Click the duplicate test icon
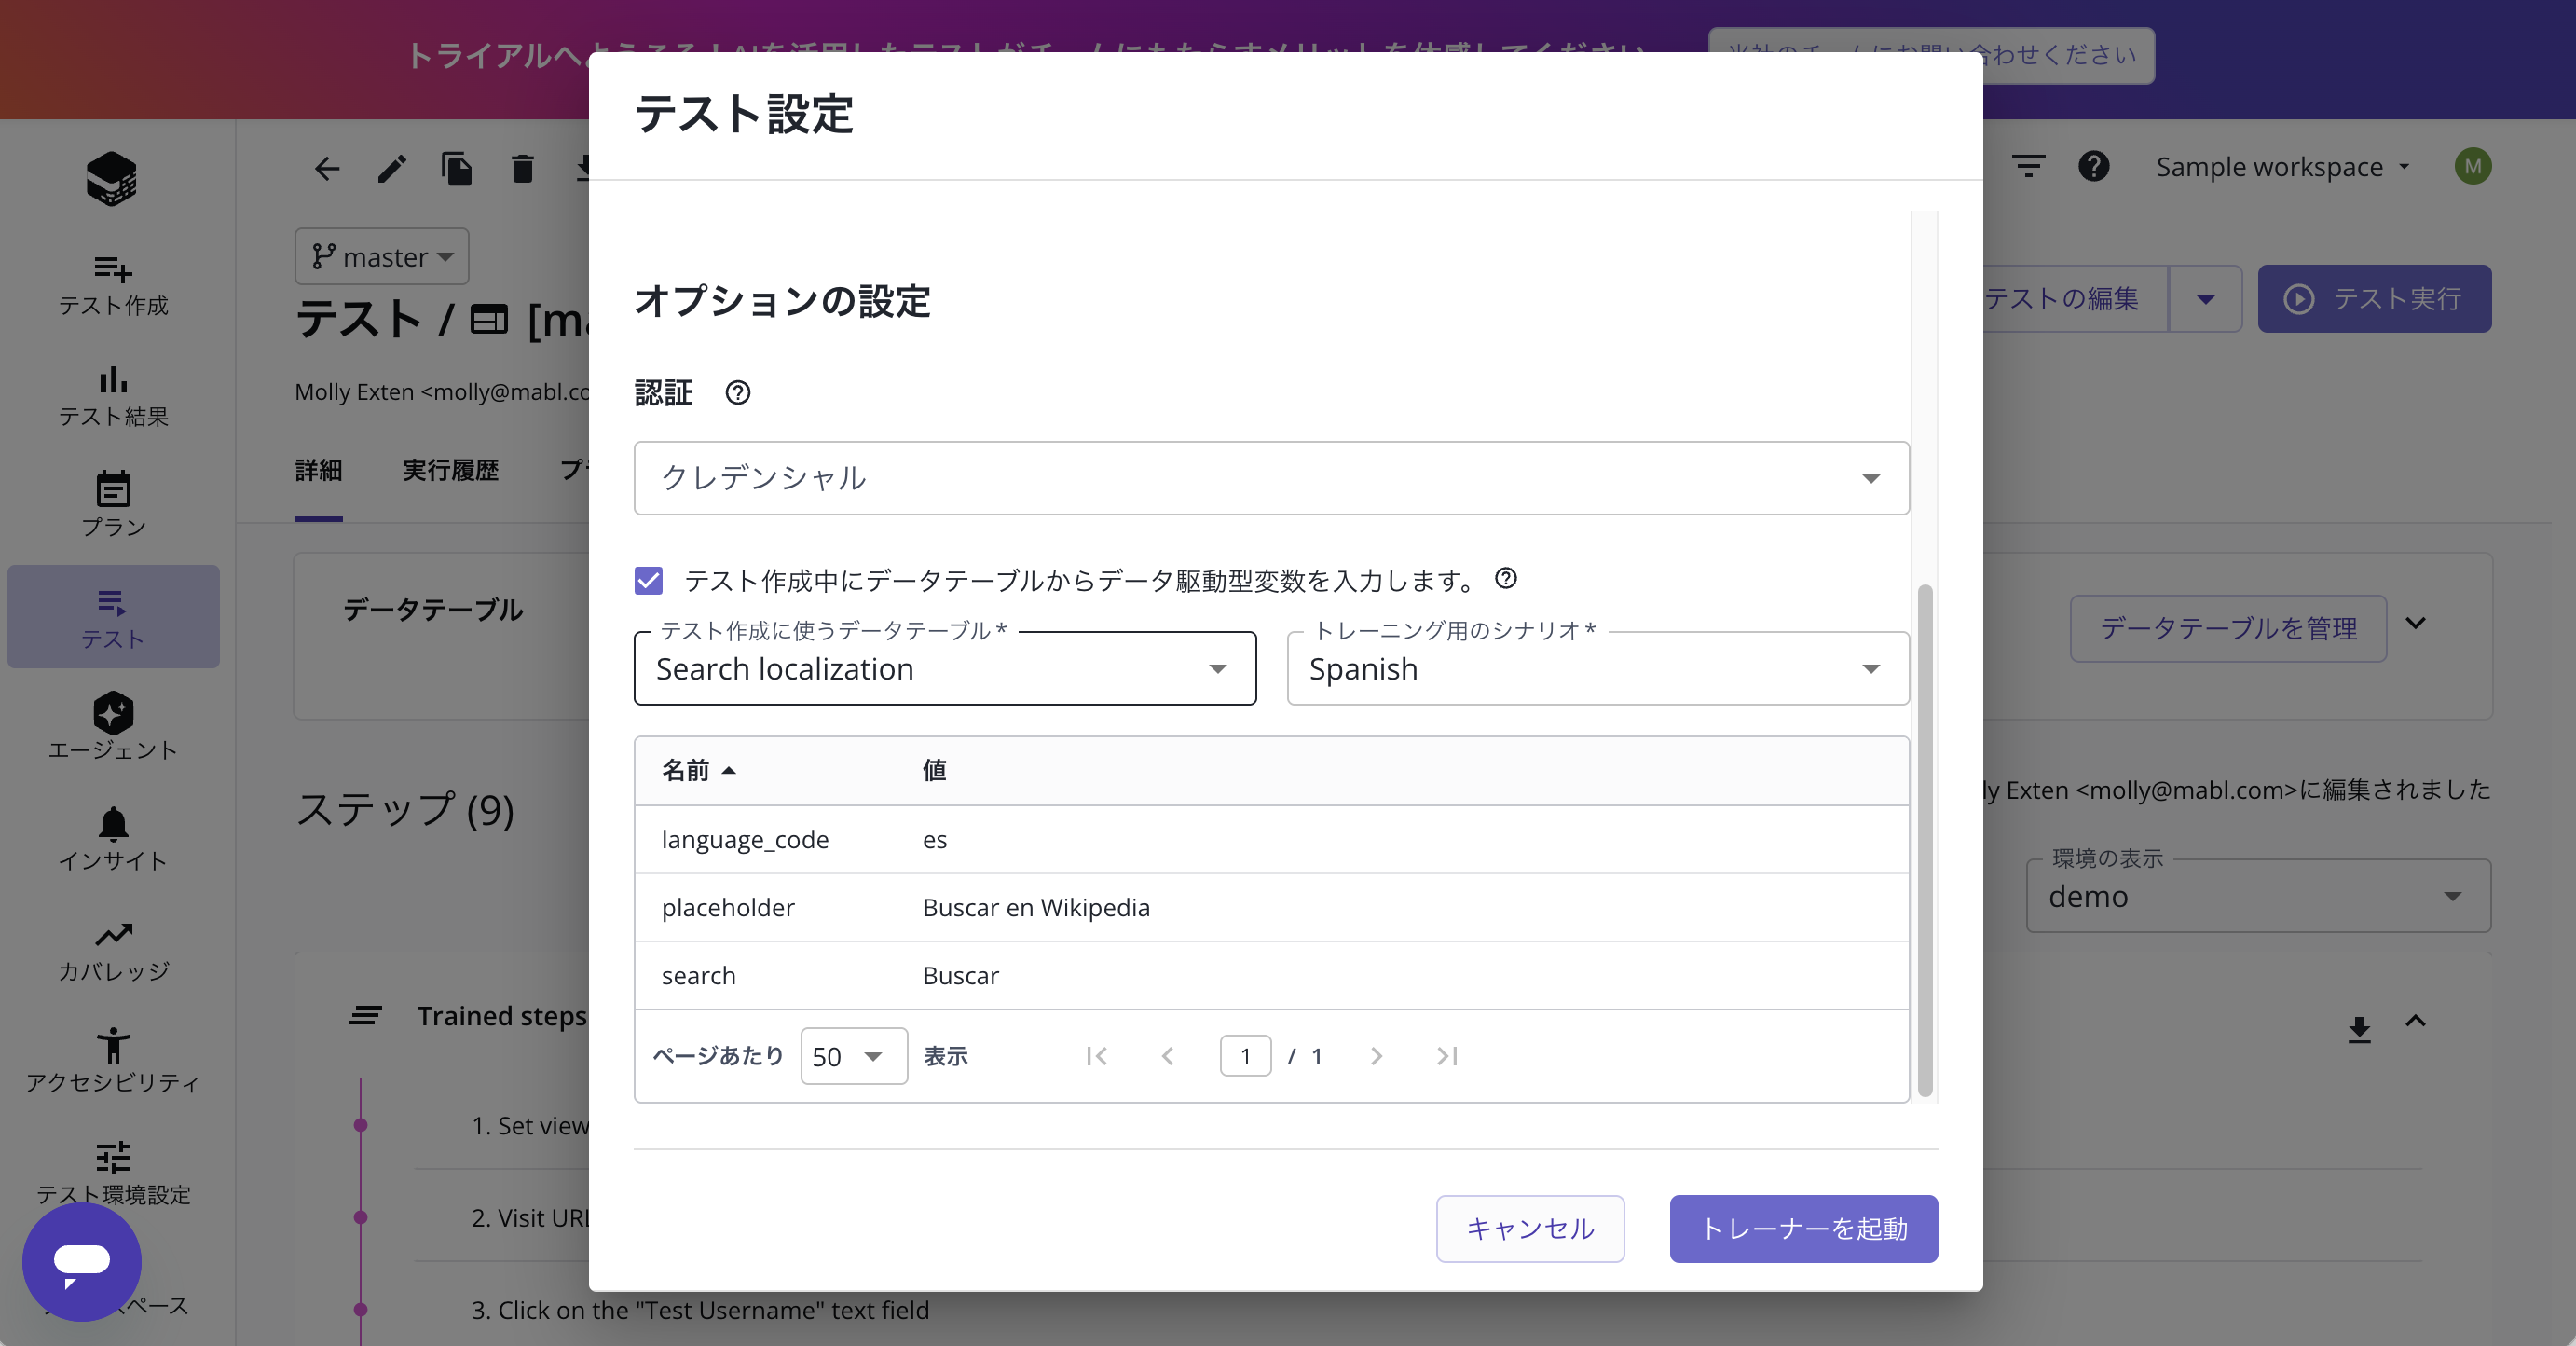The width and height of the screenshot is (2576, 1346). 457,169
